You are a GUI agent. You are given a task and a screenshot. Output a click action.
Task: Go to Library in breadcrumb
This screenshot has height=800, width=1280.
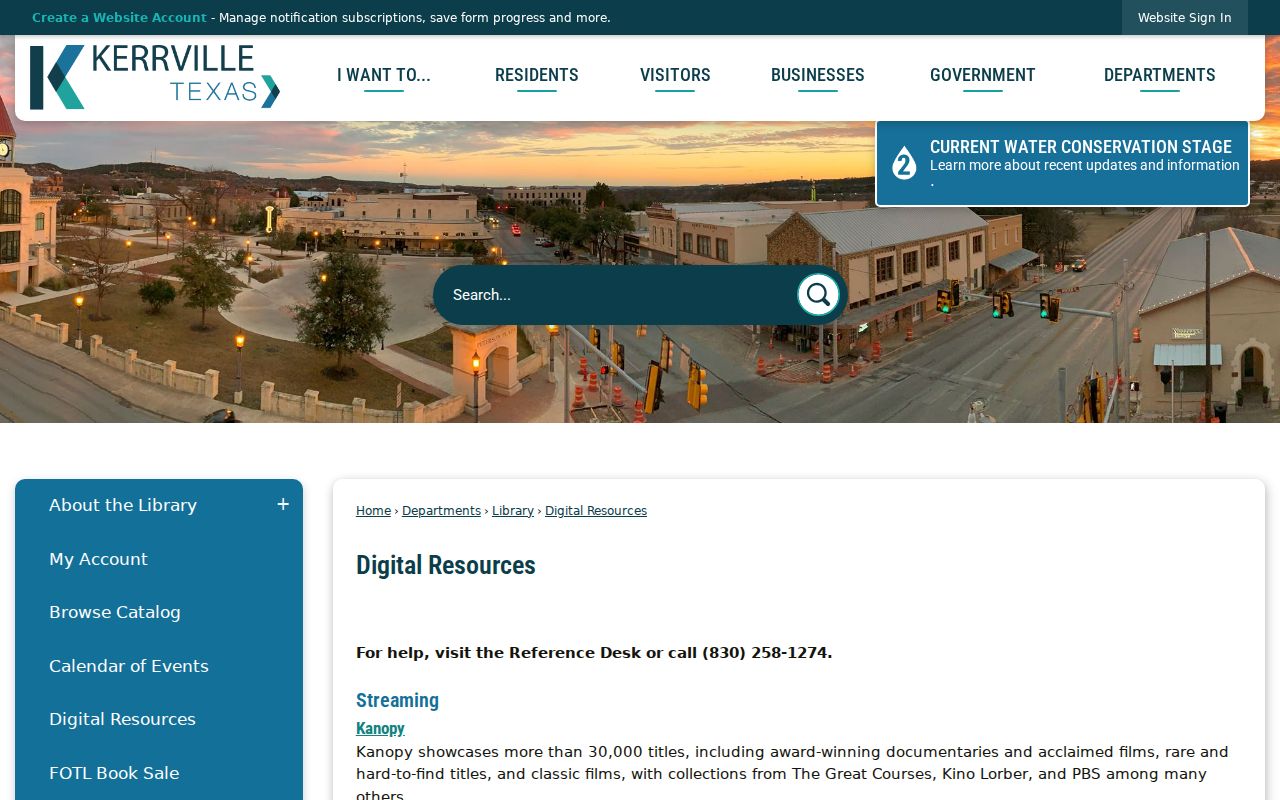pos(513,511)
